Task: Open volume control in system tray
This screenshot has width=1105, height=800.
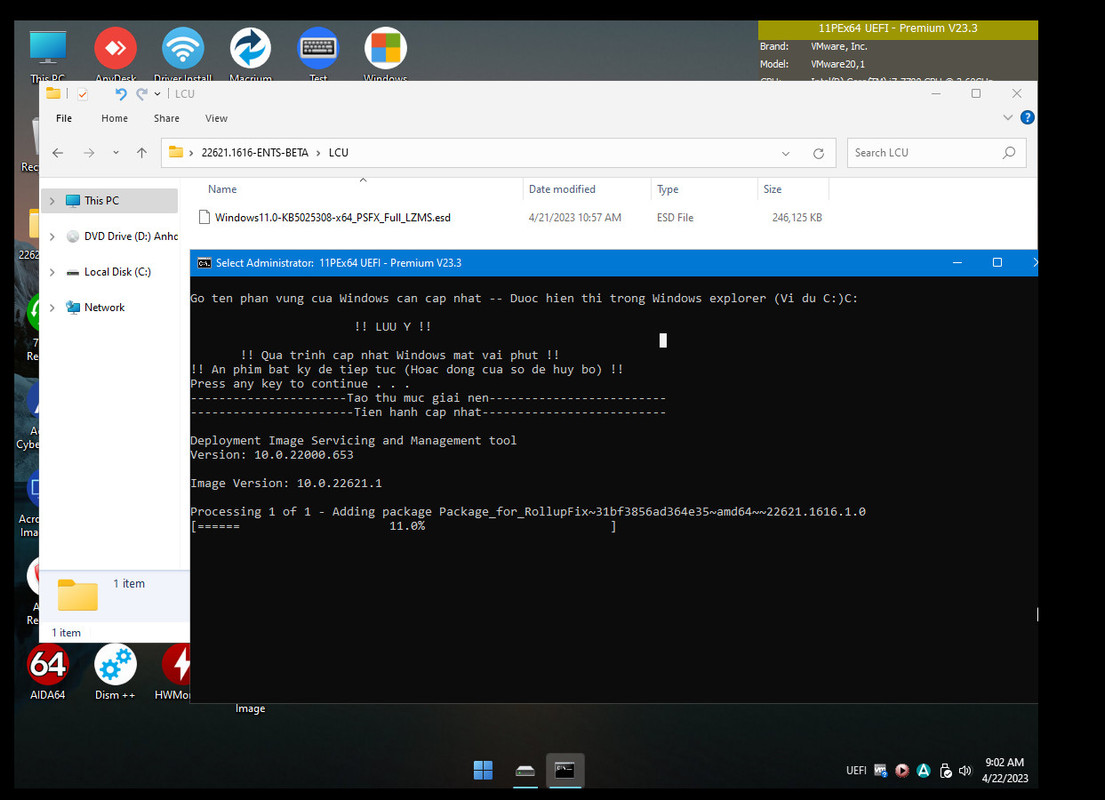Action: [965, 770]
